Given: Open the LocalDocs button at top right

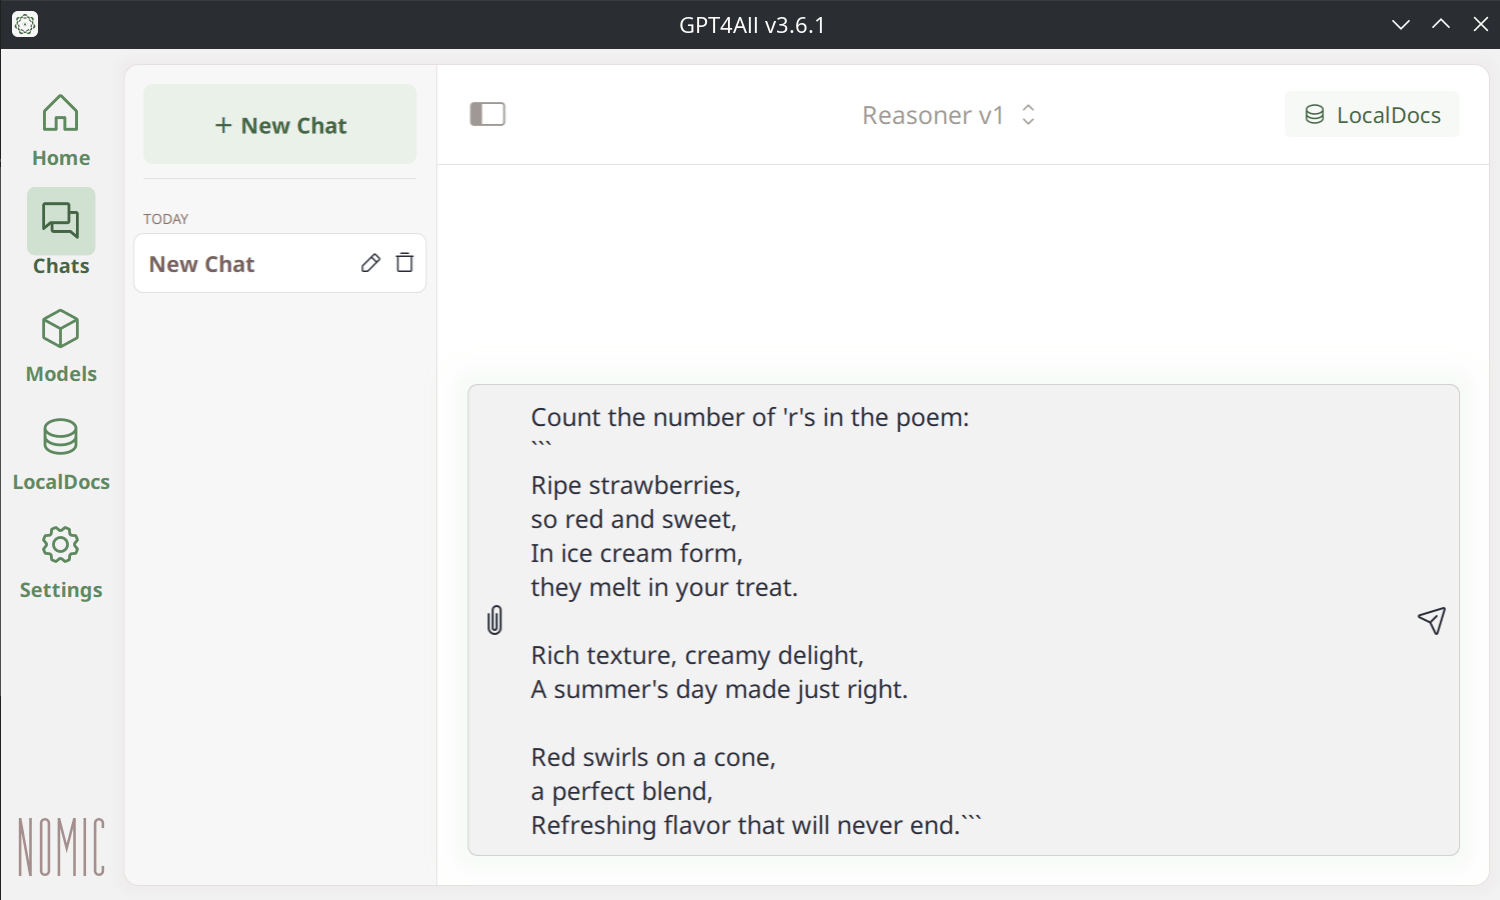Looking at the screenshot, I should [1372, 115].
